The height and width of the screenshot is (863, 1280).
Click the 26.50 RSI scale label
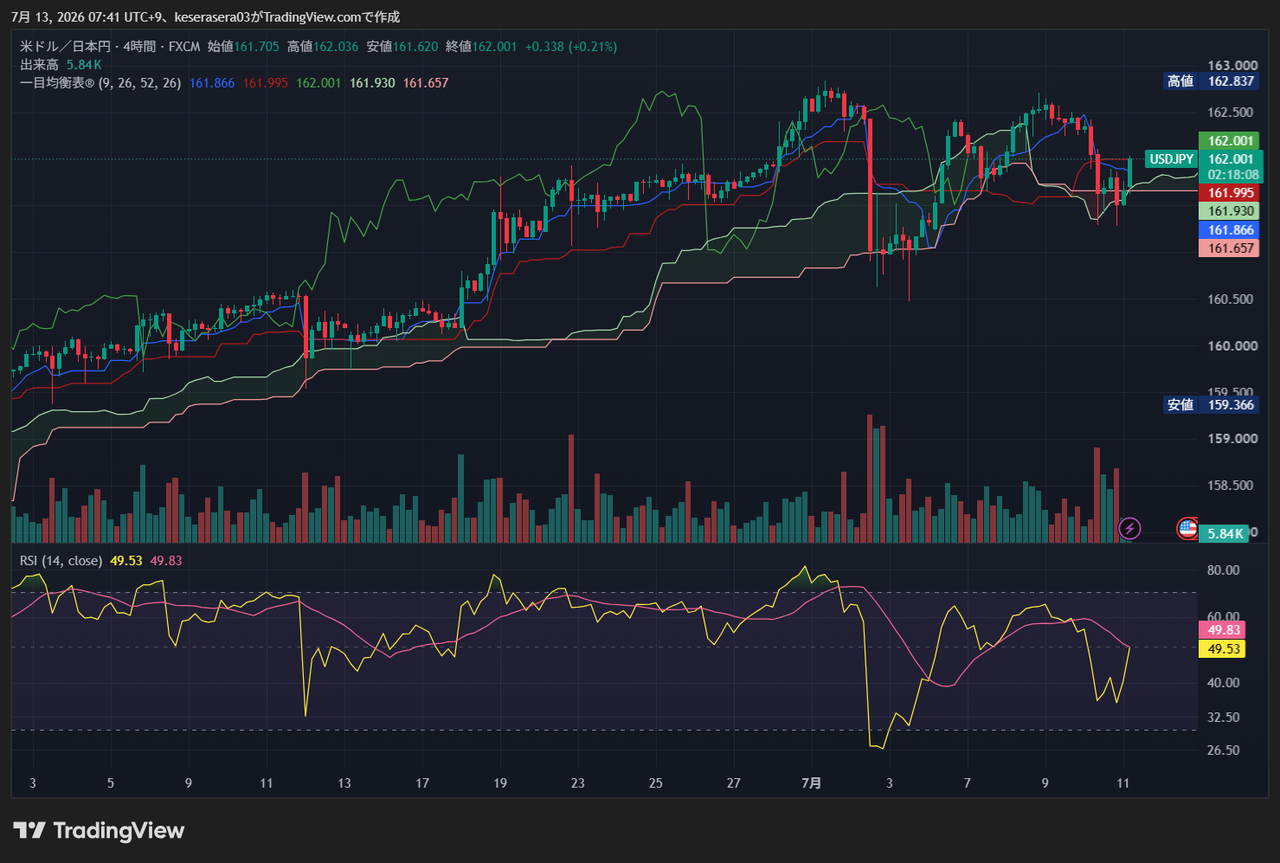(1224, 750)
